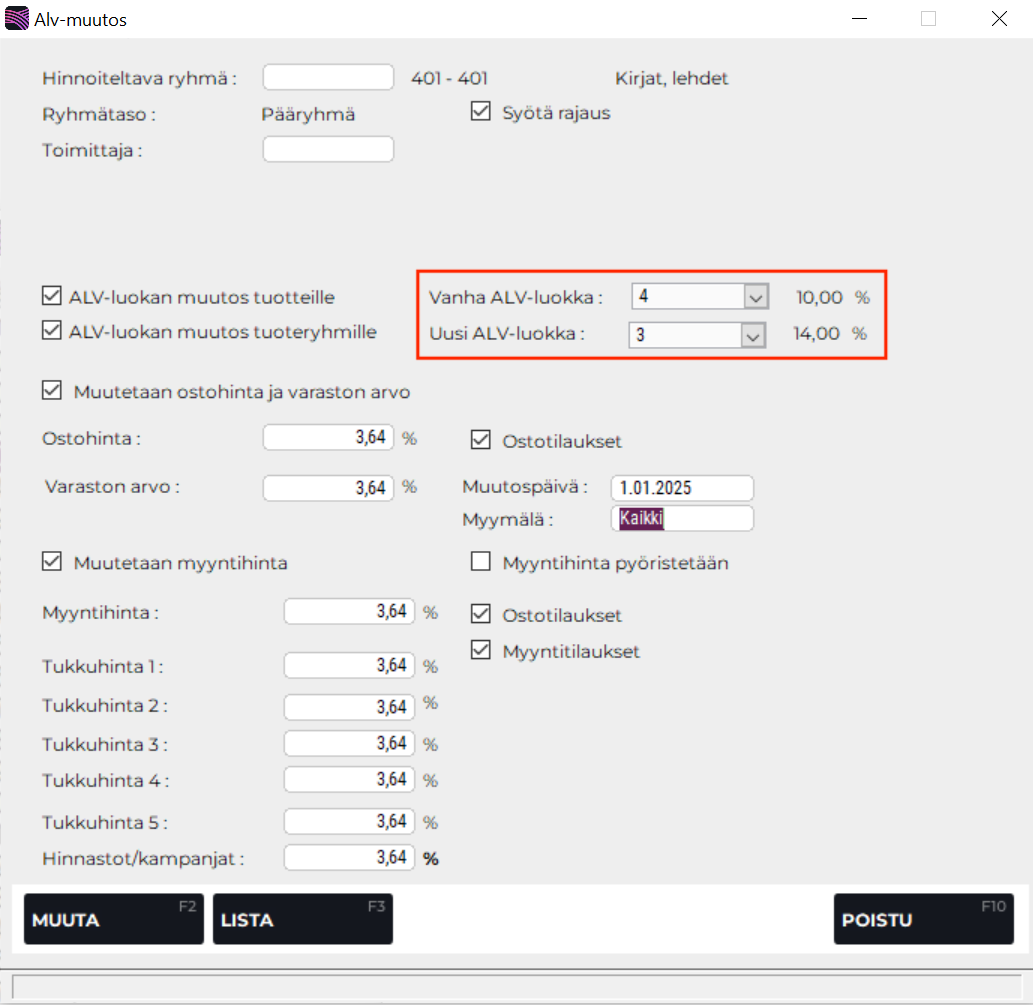Close the Alv-muutos window
Viewport: 1033px width, 1005px height.
click(x=998, y=19)
